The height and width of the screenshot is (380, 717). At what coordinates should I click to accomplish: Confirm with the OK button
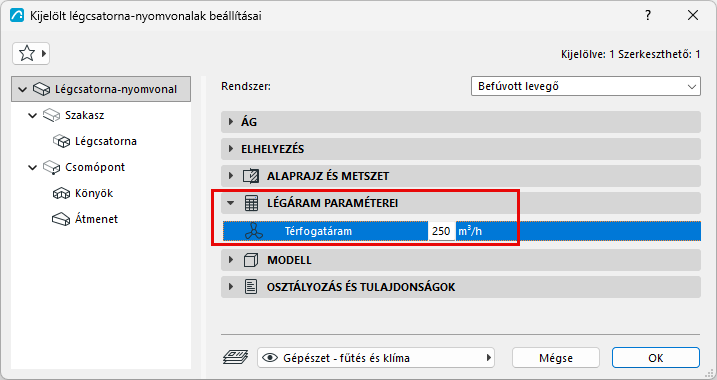656,358
